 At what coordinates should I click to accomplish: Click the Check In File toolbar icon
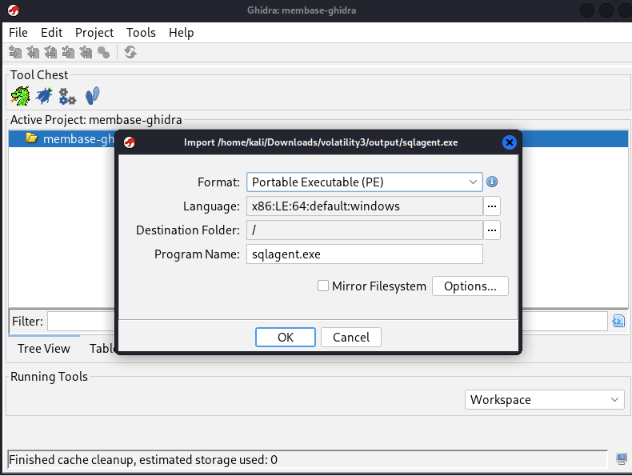point(68,52)
